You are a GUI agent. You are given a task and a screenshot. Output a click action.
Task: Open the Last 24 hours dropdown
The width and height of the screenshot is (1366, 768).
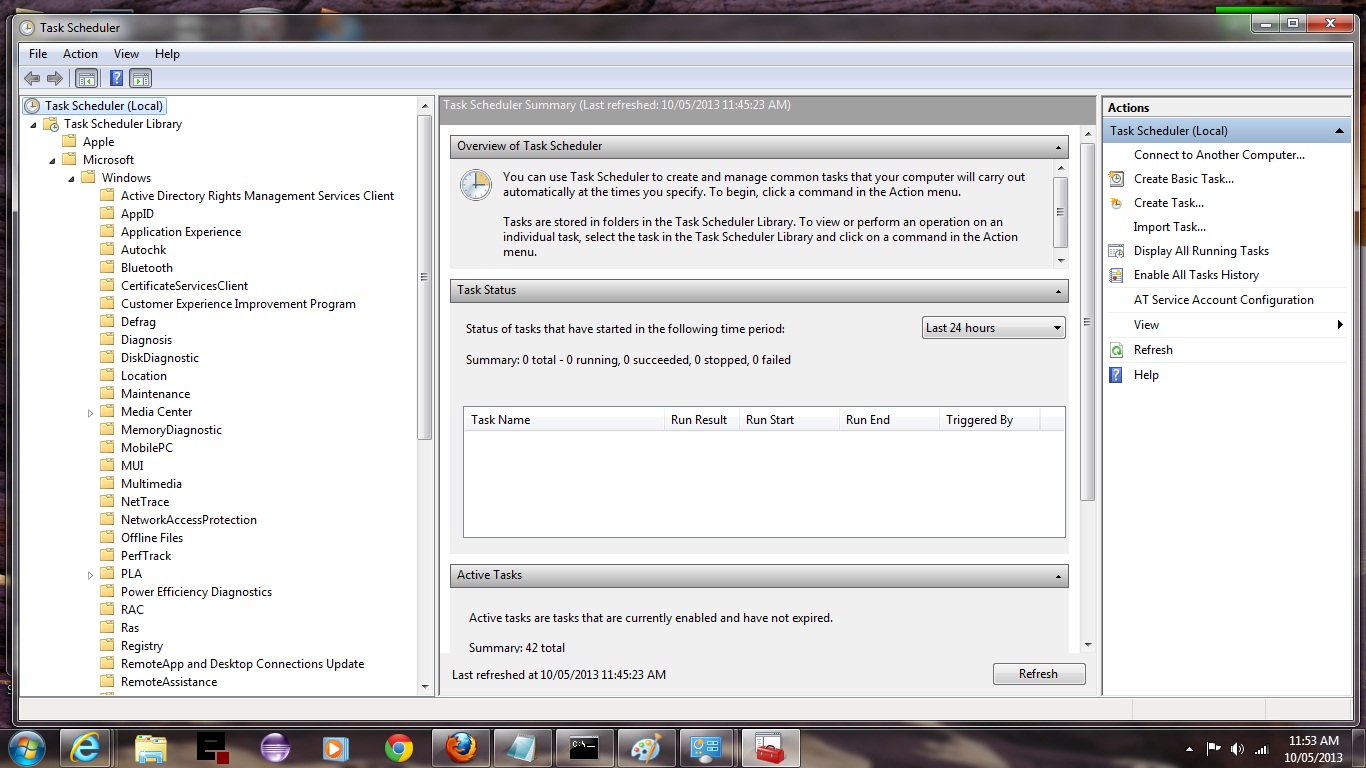[x=993, y=328]
